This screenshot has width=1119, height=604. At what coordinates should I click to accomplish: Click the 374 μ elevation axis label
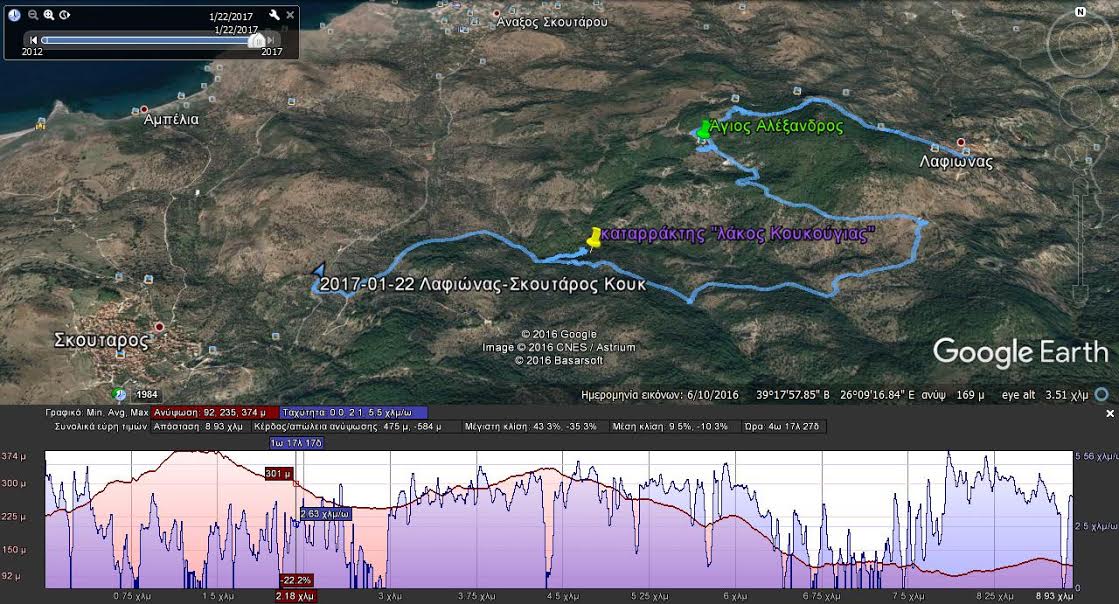[13, 456]
